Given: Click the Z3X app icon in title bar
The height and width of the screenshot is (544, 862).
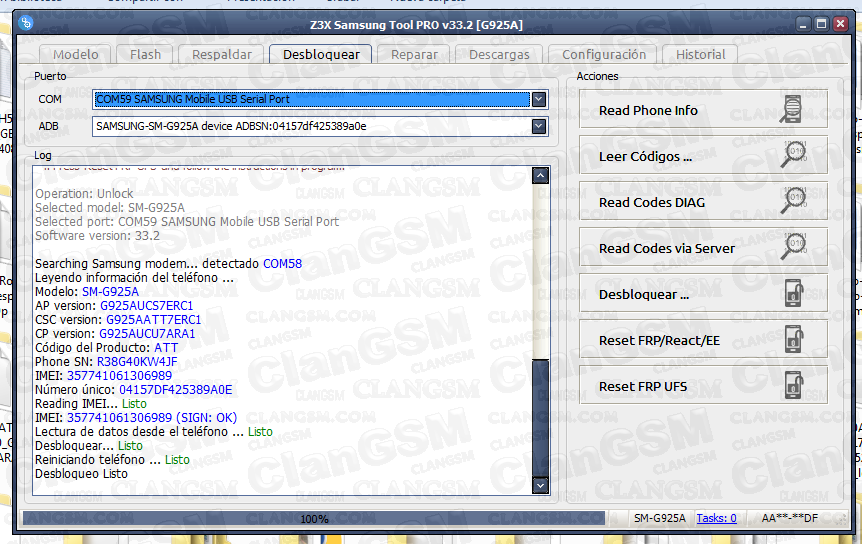Looking at the screenshot, I should coord(25,23).
